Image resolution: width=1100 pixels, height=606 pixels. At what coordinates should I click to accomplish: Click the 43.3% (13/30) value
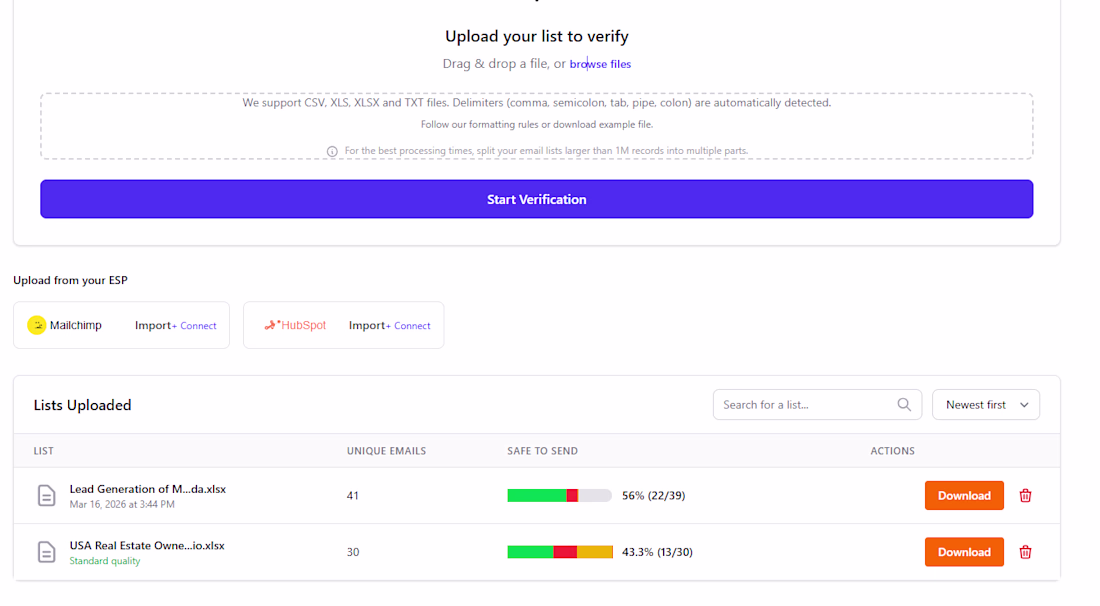pyautogui.click(x=657, y=552)
